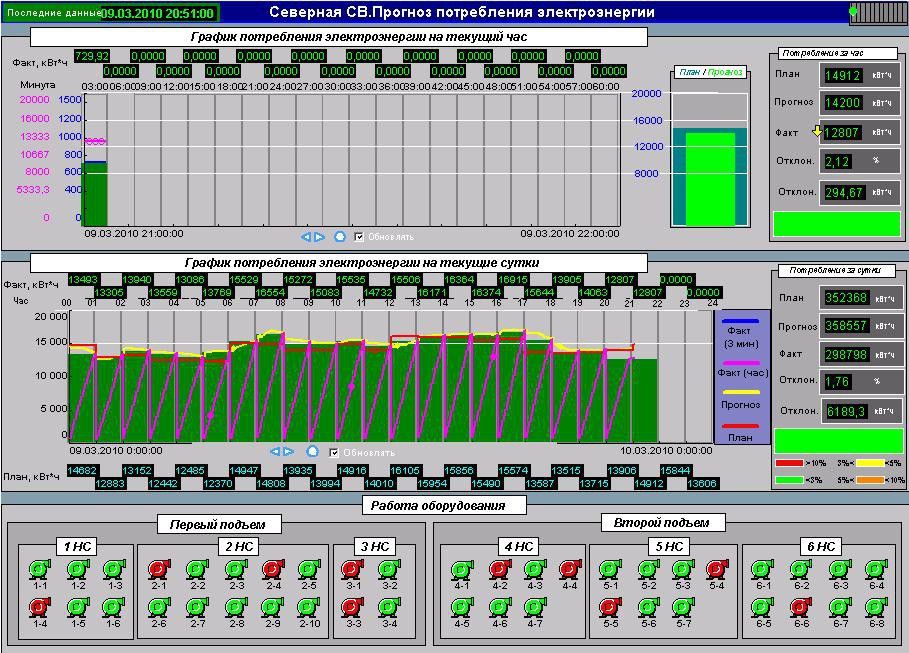The width and height of the screenshot is (909, 653).
Task: Click the Первый подъем section label
Action: click(x=218, y=524)
